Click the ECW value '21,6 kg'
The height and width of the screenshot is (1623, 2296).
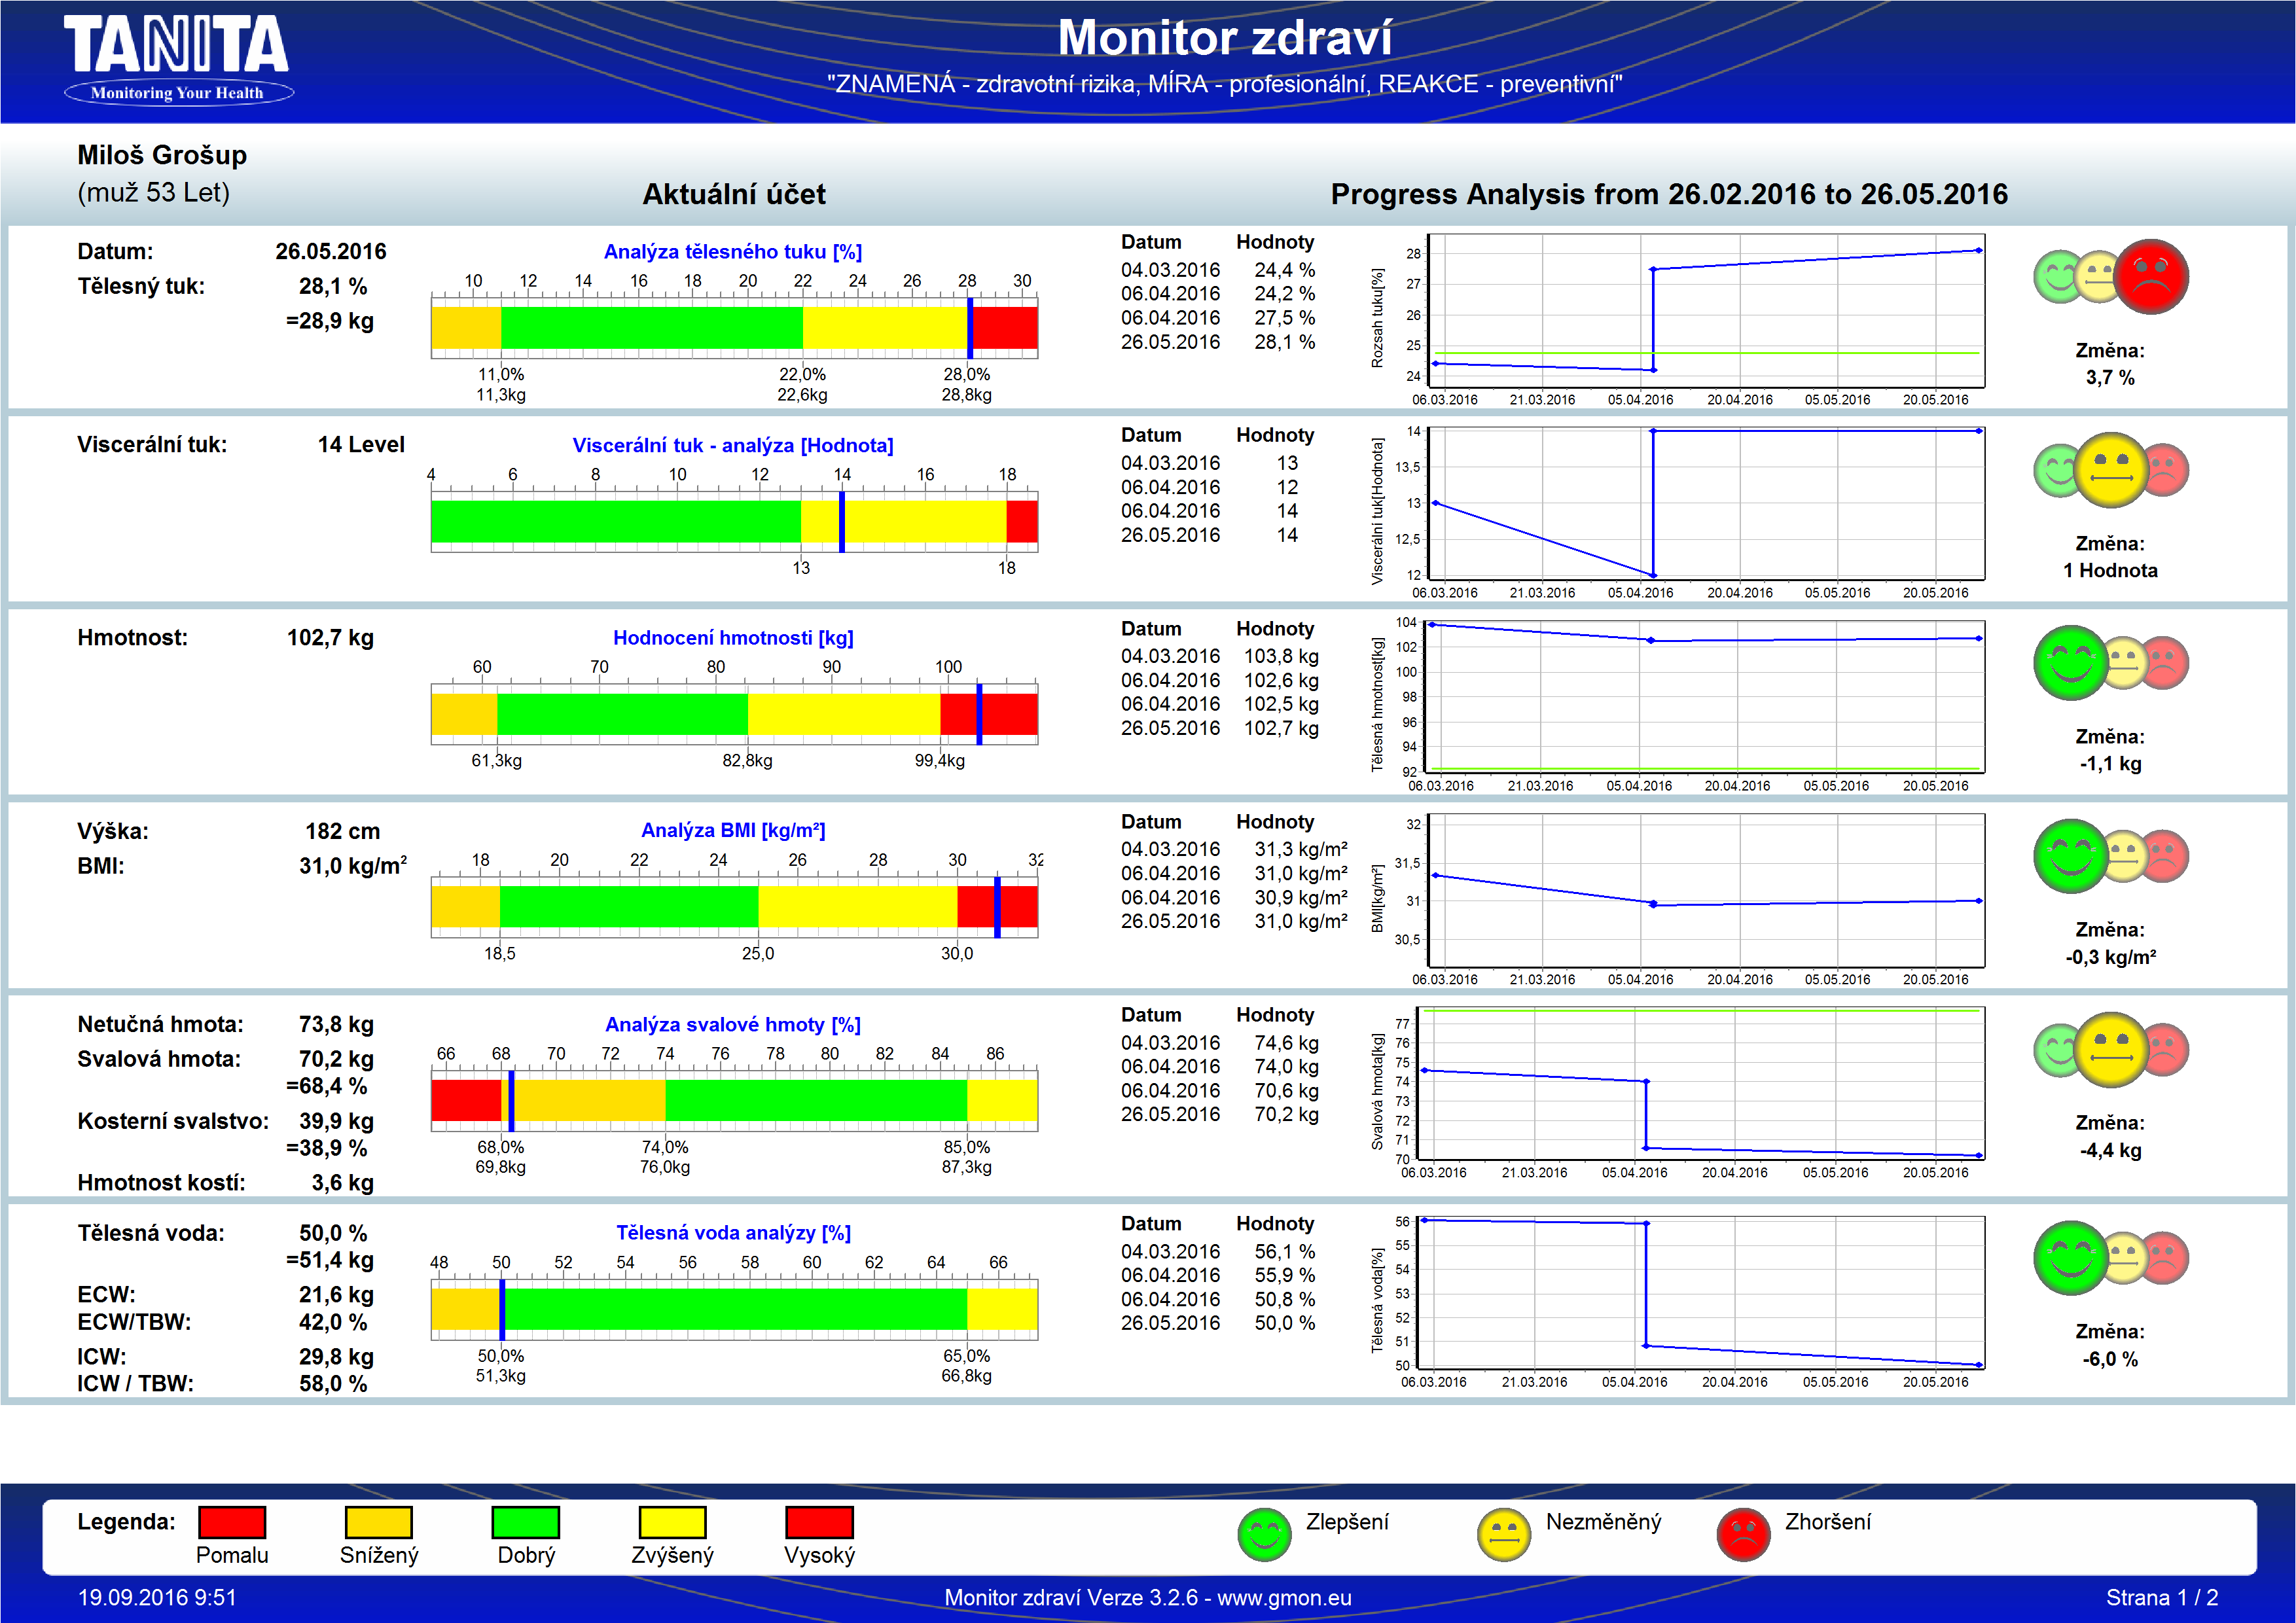(x=336, y=1295)
